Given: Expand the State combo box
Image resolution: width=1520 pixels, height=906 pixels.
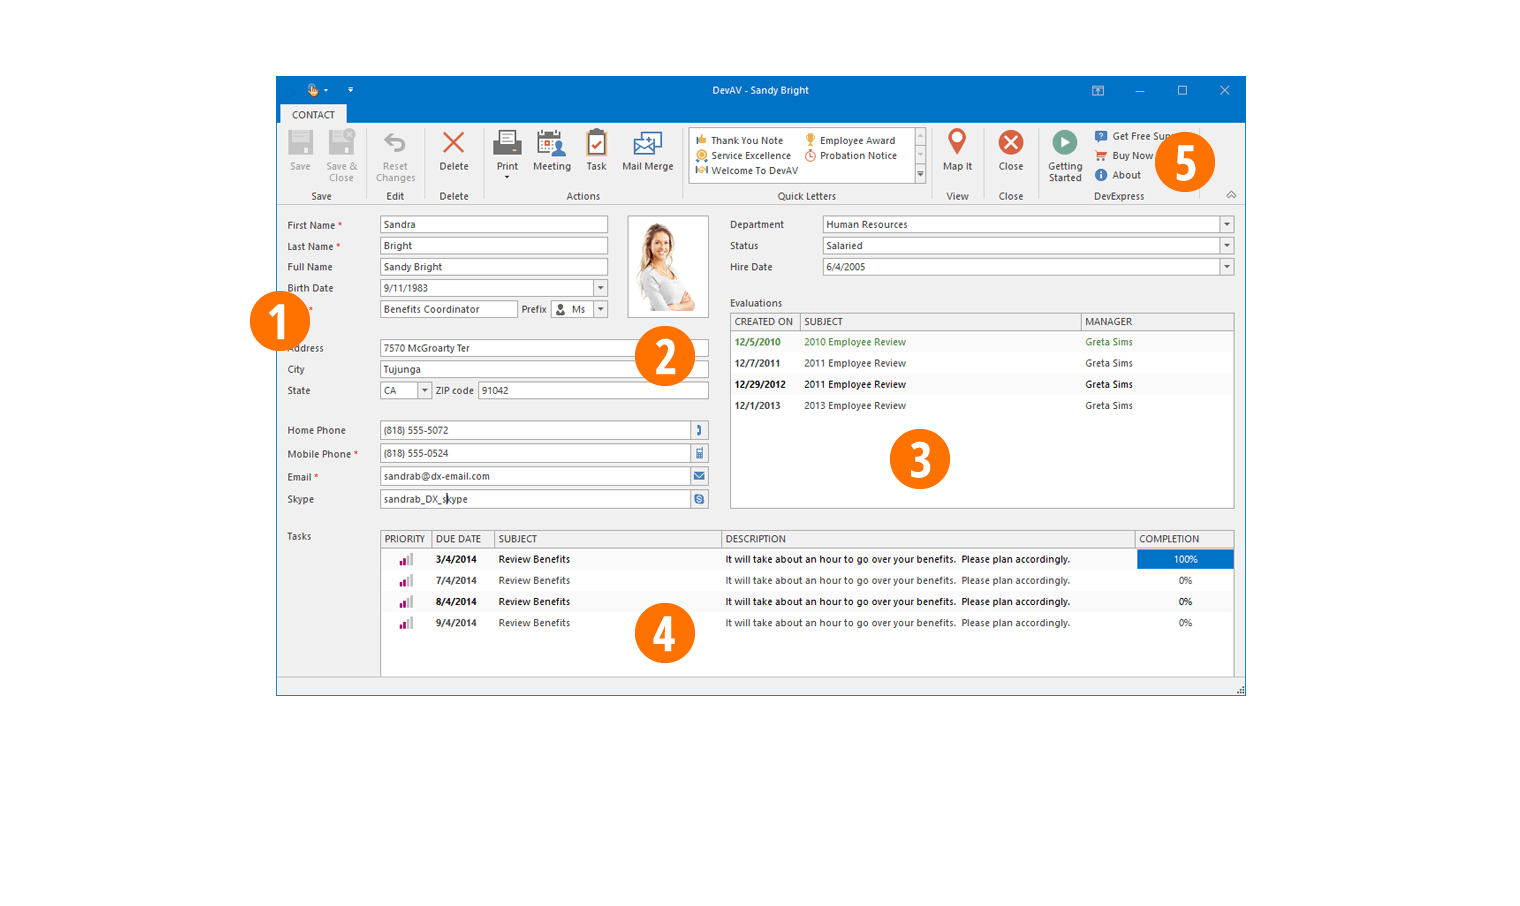Looking at the screenshot, I should [x=424, y=391].
